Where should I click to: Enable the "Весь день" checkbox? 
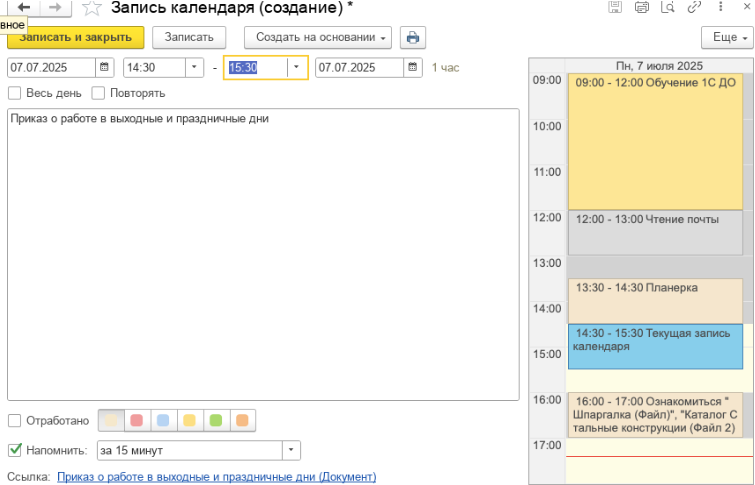click(15, 93)
